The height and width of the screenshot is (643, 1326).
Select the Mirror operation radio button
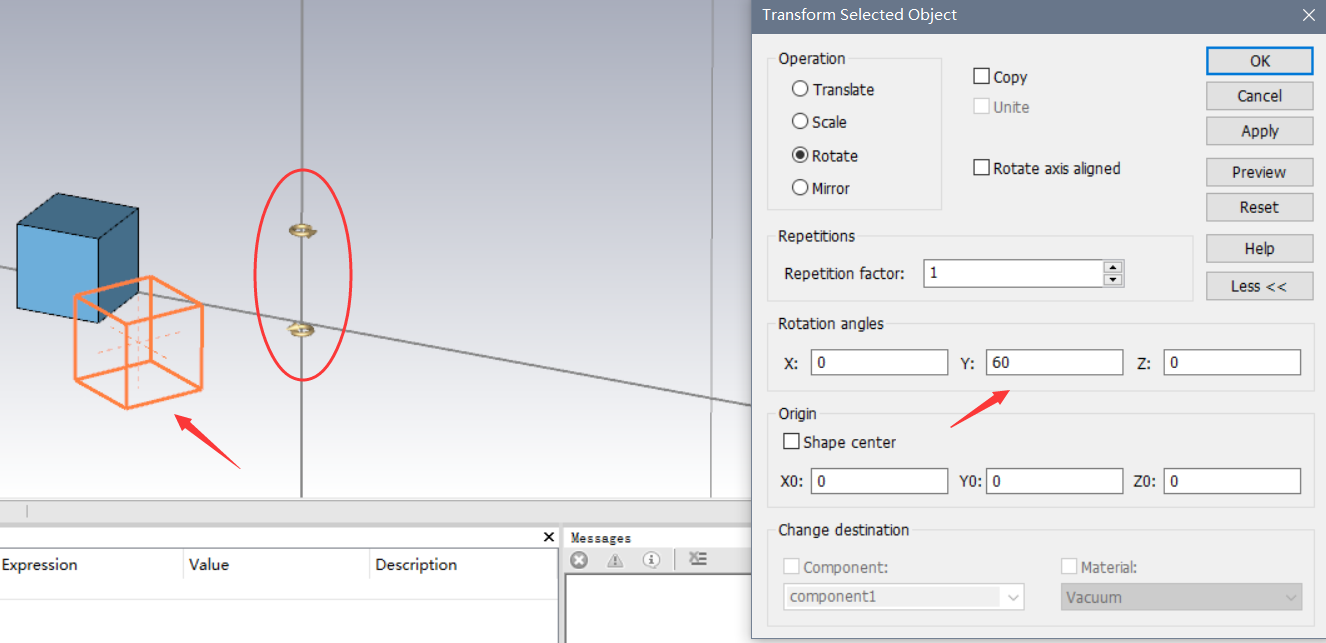(800, 187)
